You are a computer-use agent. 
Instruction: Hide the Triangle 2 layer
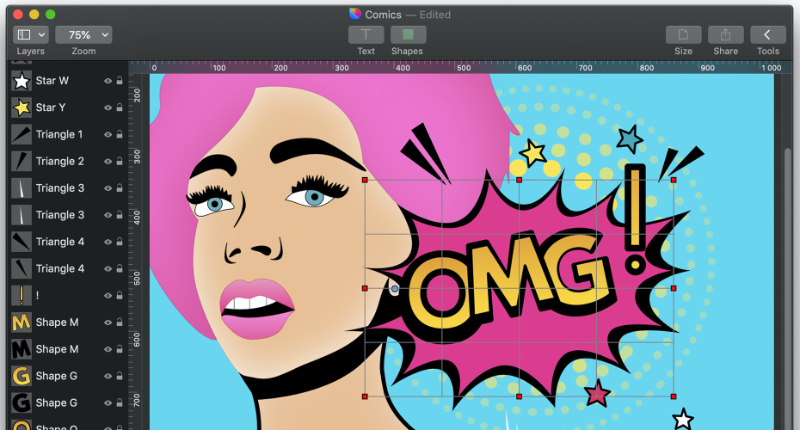107,162
